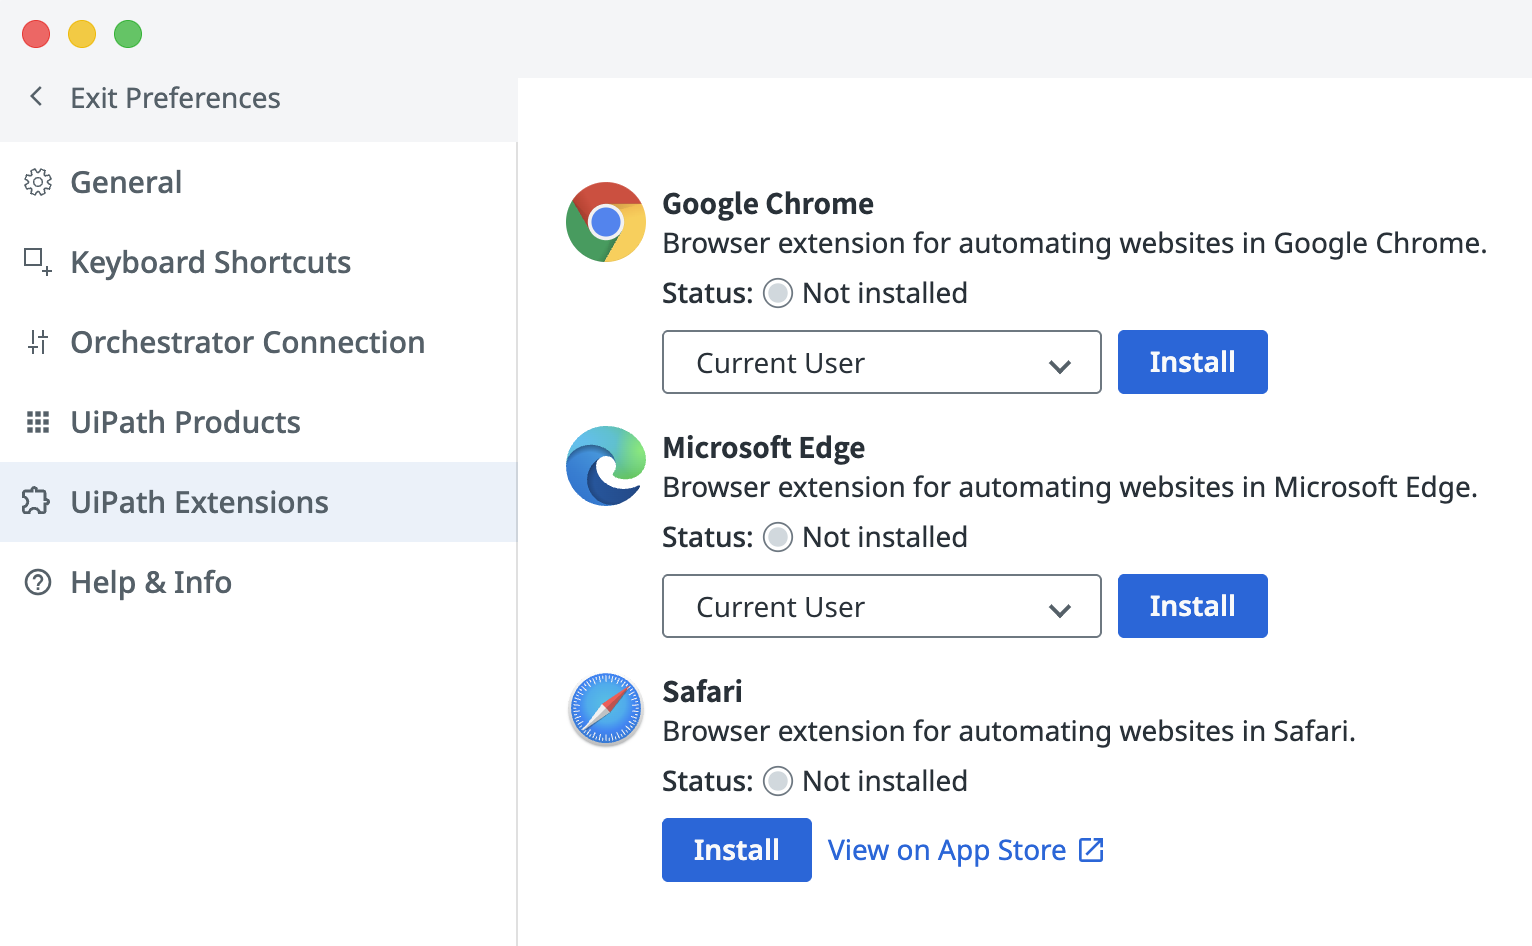The height and width of the screenshot is (946, 1532).
Task: Open the General preferences section
Action: [258, 182]
